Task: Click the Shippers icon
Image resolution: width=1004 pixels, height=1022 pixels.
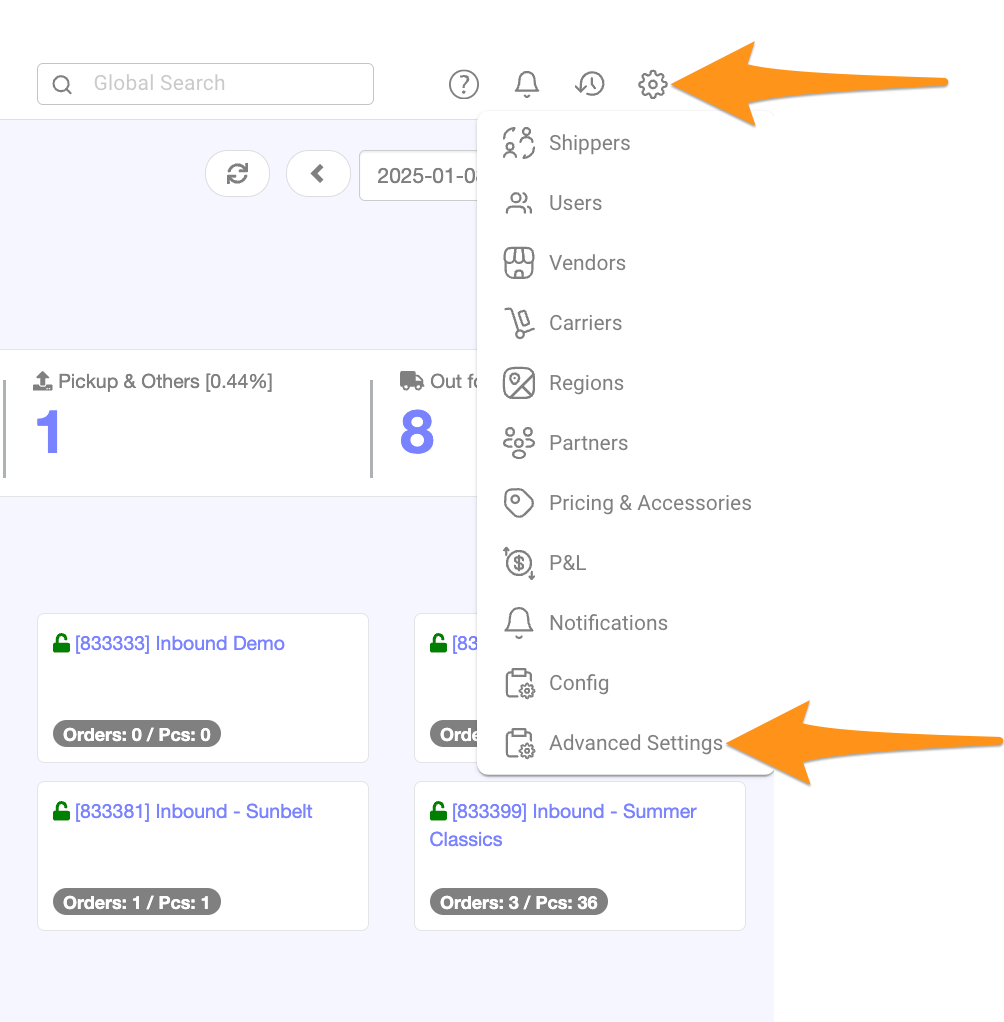Action: click(x=519, y=143)
